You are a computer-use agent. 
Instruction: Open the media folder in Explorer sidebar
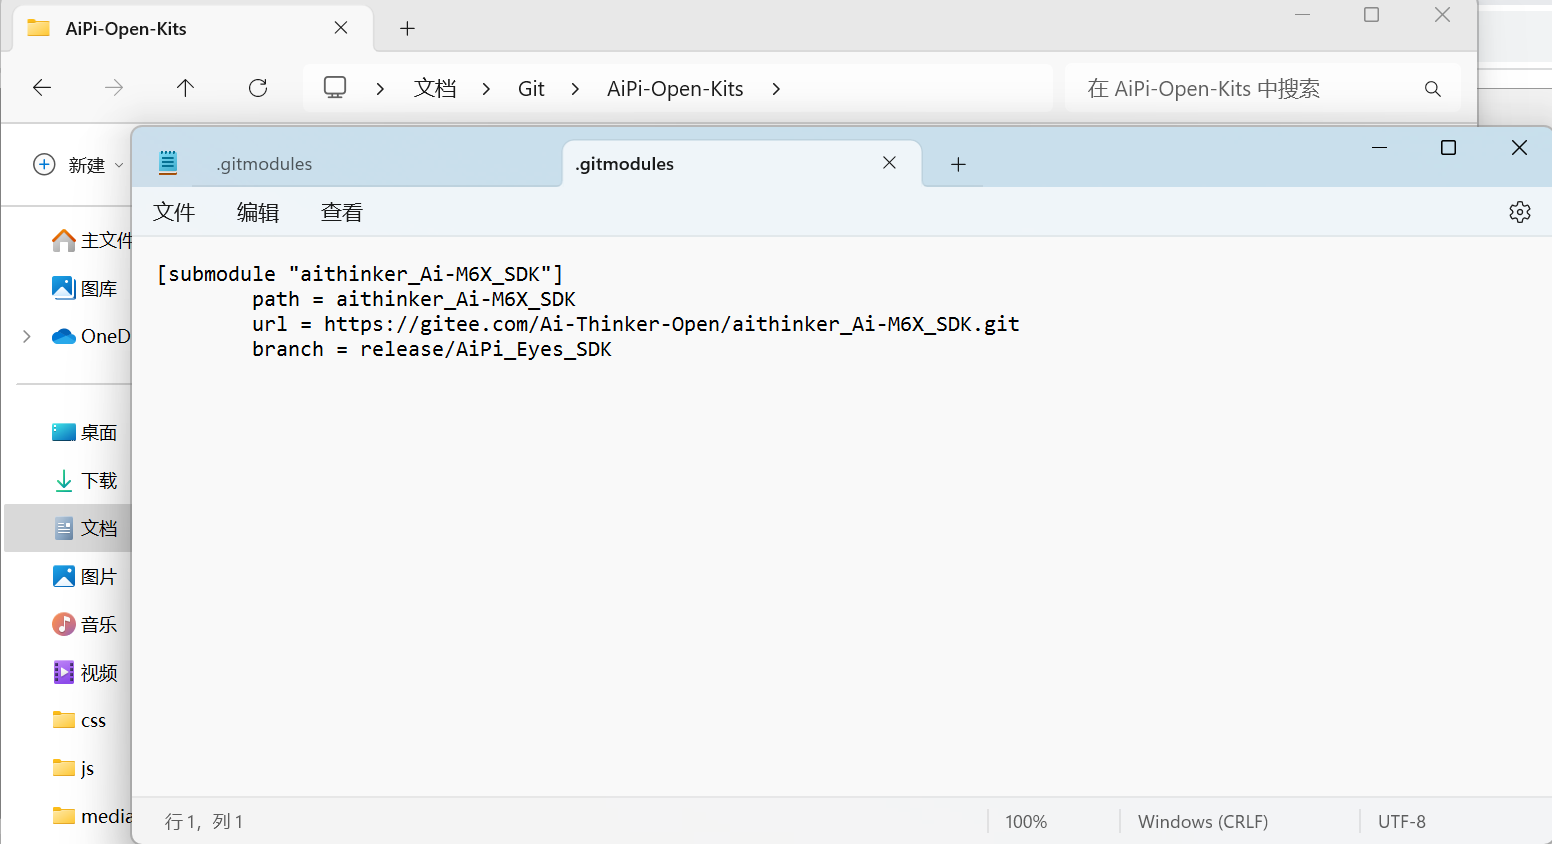click(x=91, y=816)
